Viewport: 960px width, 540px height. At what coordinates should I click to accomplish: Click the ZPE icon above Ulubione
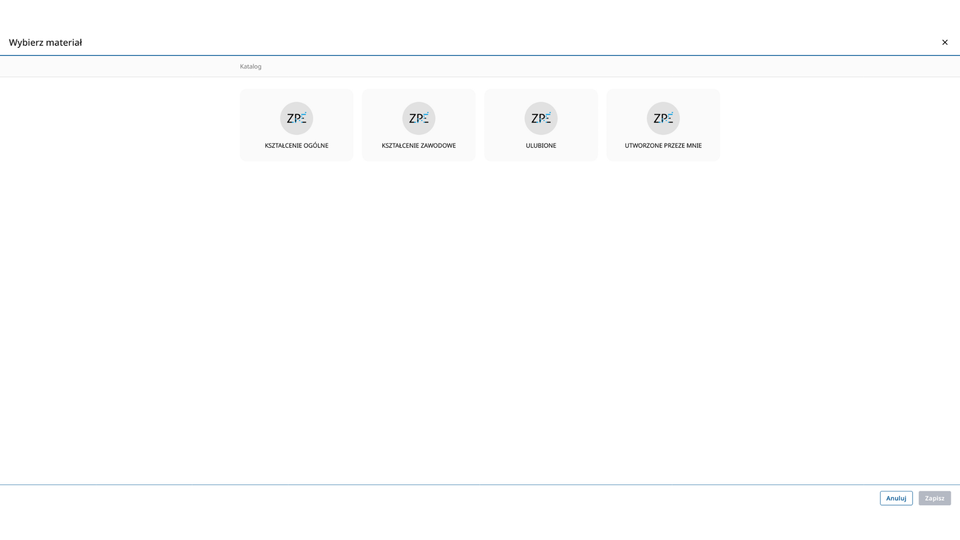pyautogui.click(x=541, y=118)
